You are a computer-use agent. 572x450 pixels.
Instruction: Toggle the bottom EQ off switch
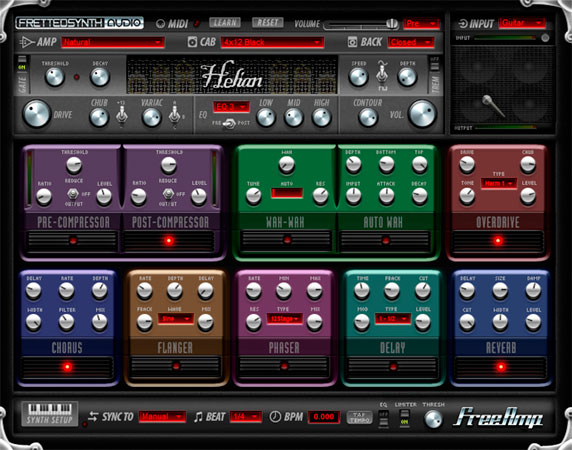click(383, 418)
